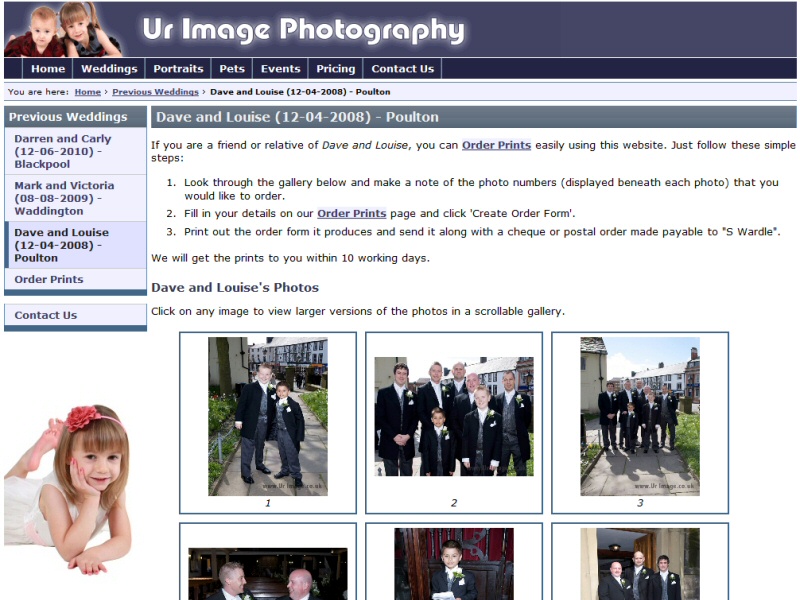View the Pricing page from the navigation bar

coord(336,69)
